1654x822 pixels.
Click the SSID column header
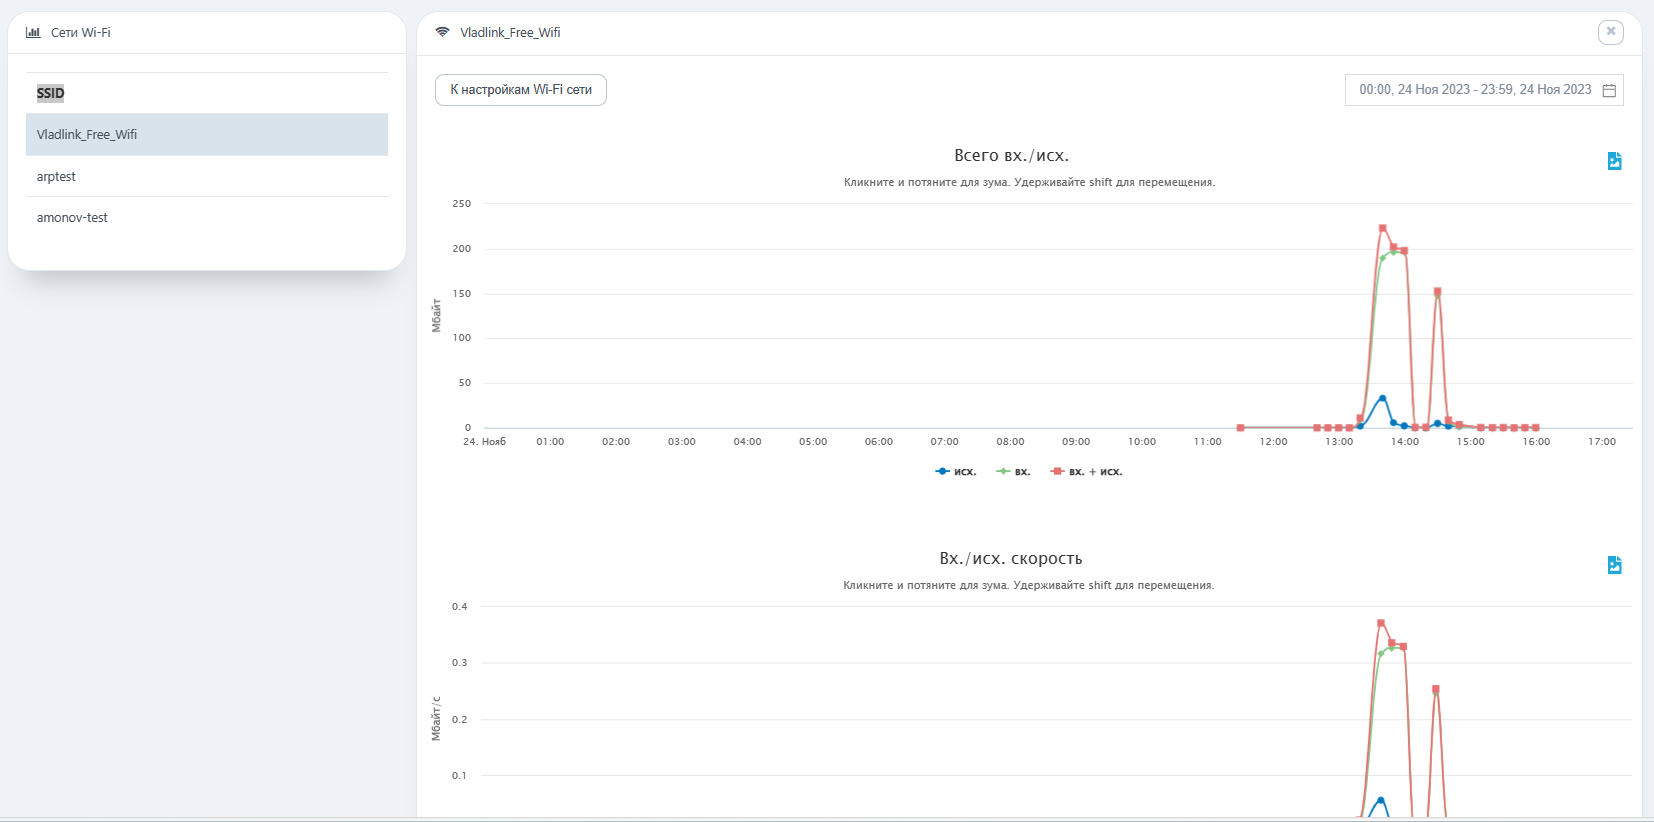coord(50,93)
